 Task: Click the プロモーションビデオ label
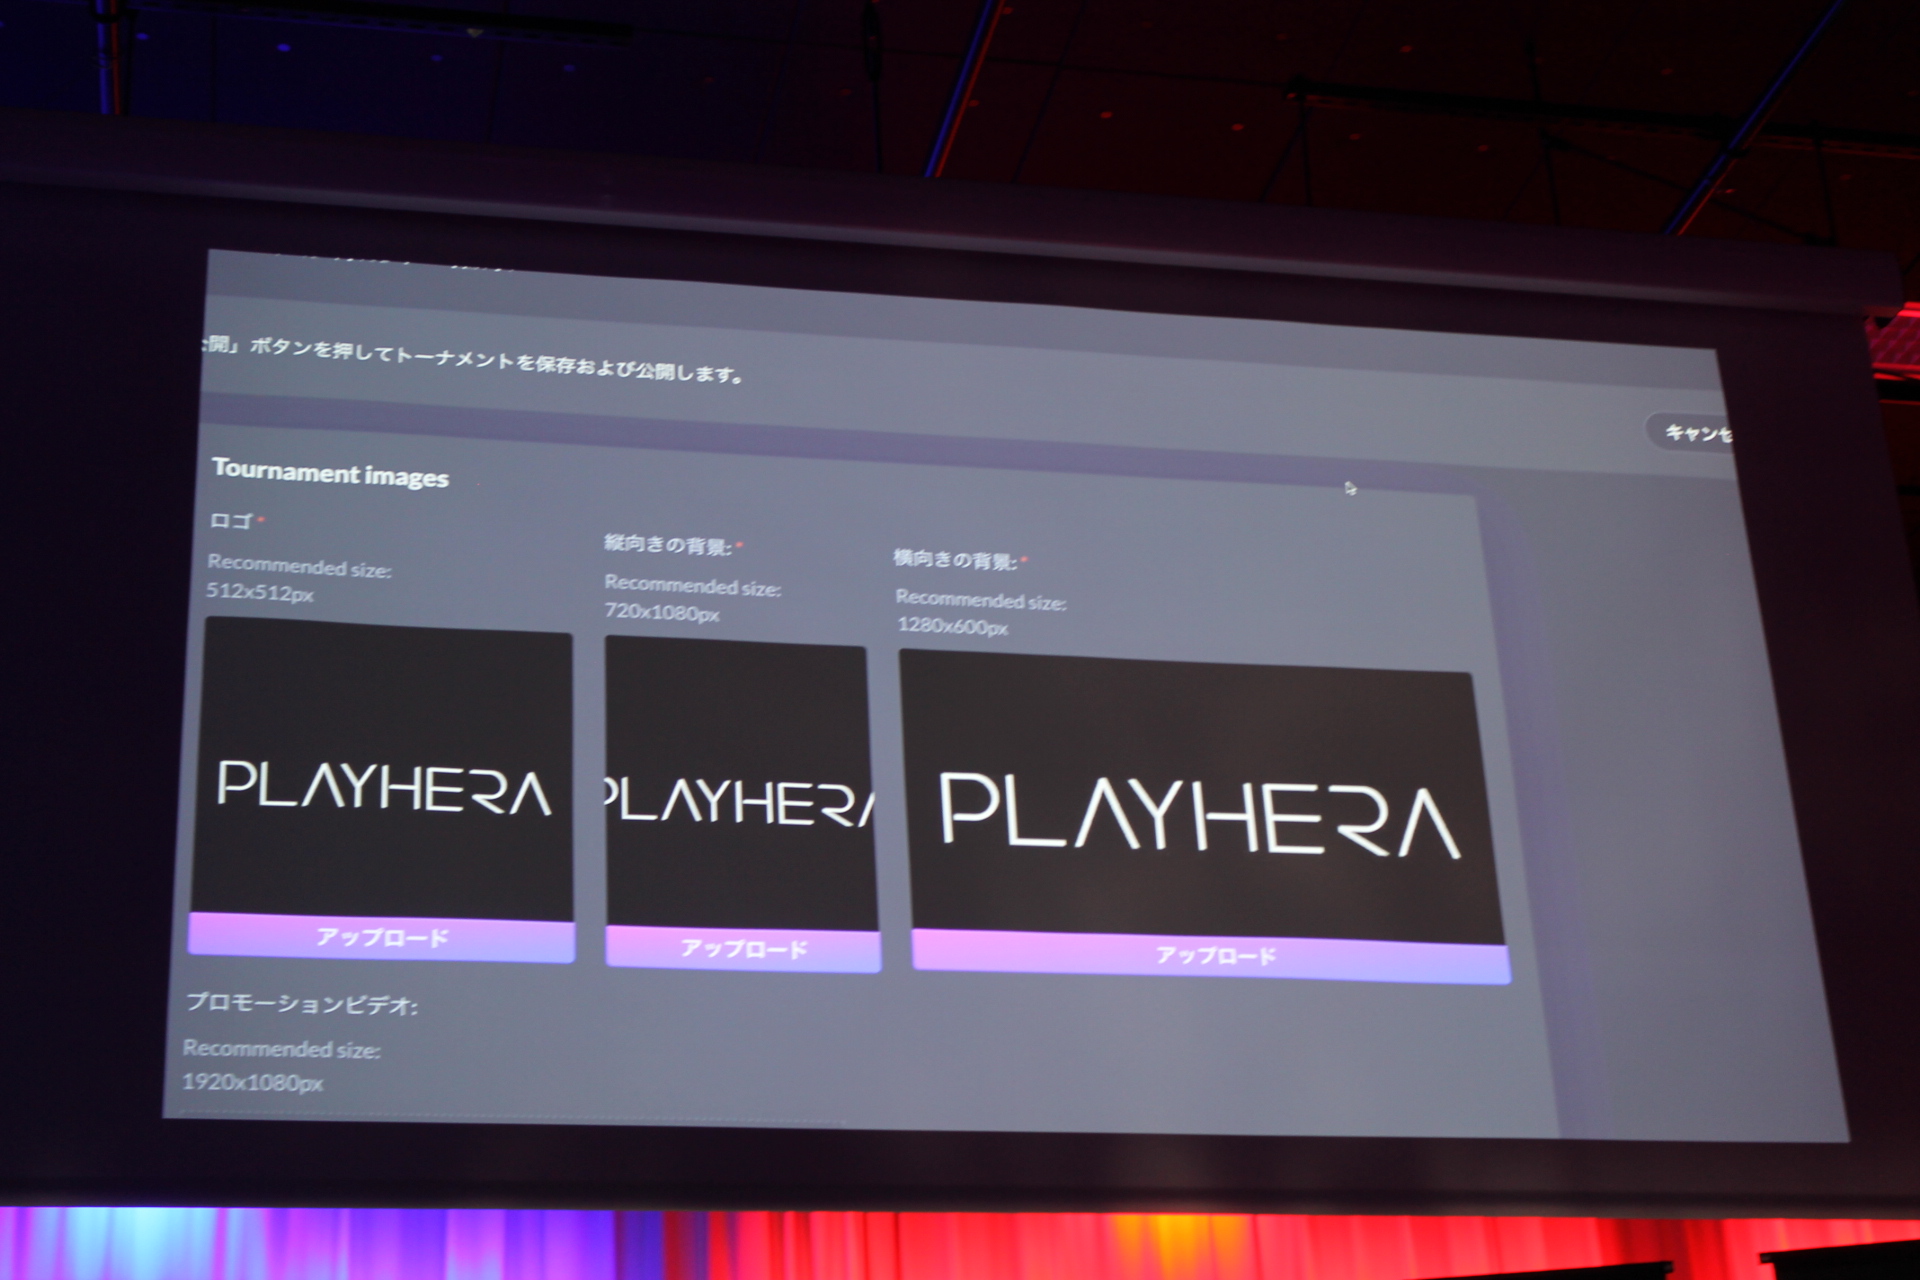click(302, 1004)
